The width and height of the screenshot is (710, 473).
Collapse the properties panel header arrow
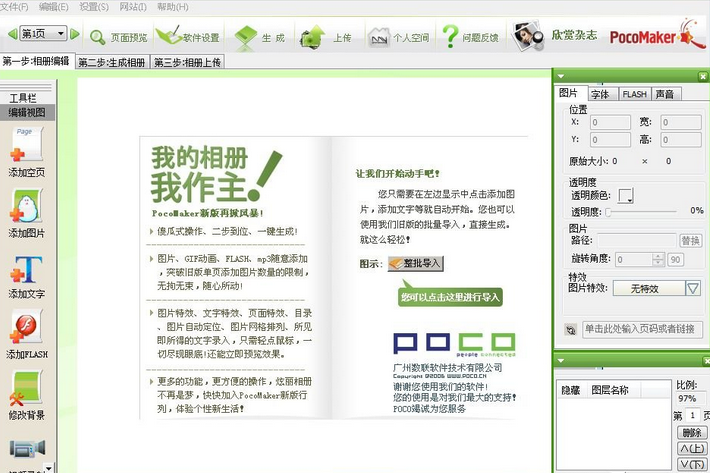click(x=561, y=76)
